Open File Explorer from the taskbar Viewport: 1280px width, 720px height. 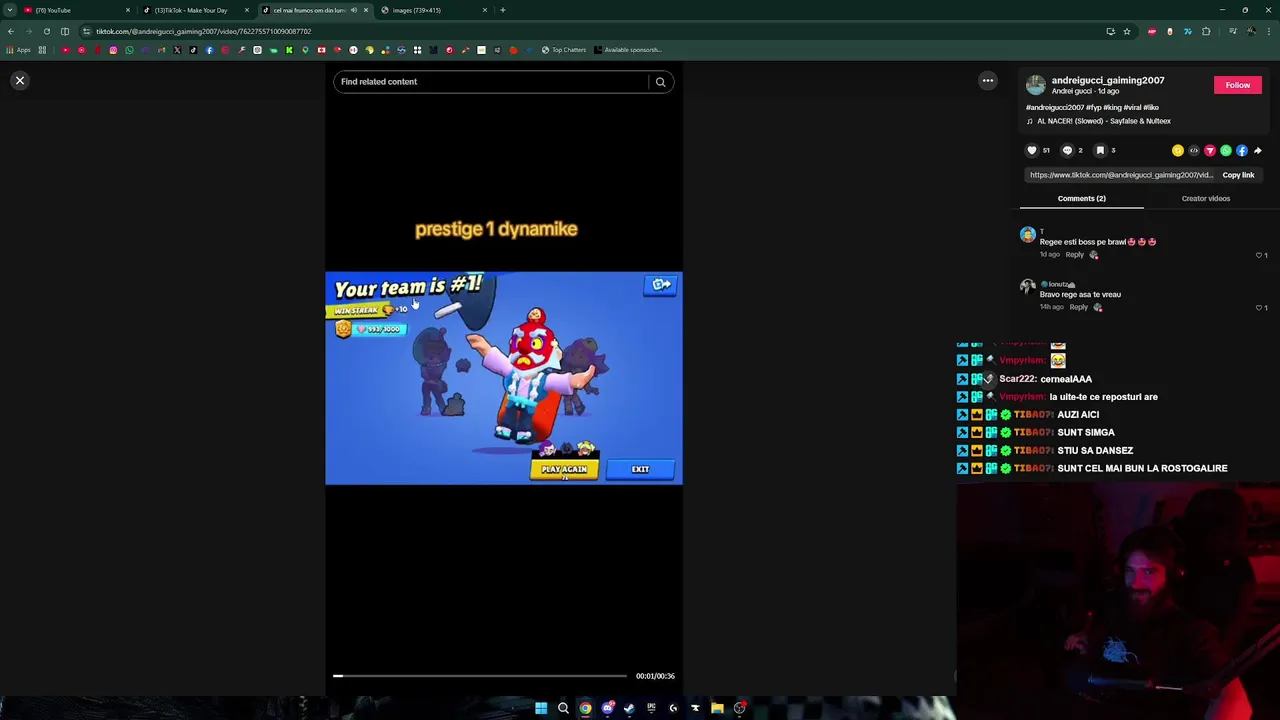point(717,708)
